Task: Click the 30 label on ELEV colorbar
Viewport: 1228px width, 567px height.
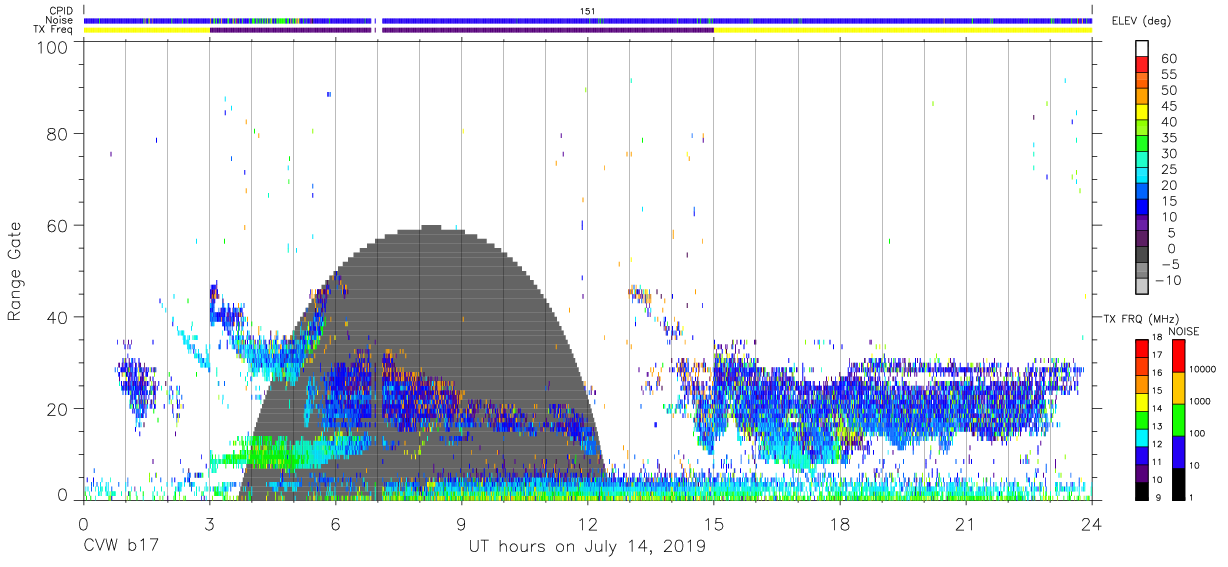Action: [x=1168, y=154]
